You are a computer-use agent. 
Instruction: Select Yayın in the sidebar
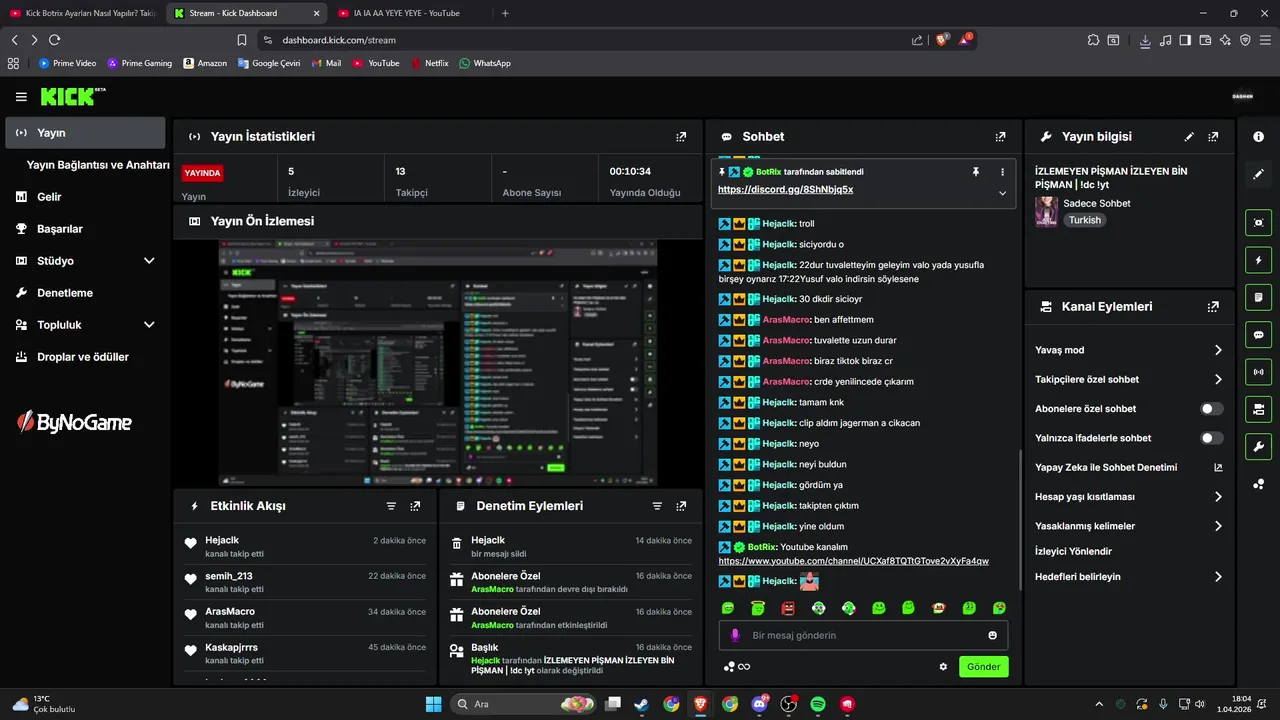coord(85,133)
